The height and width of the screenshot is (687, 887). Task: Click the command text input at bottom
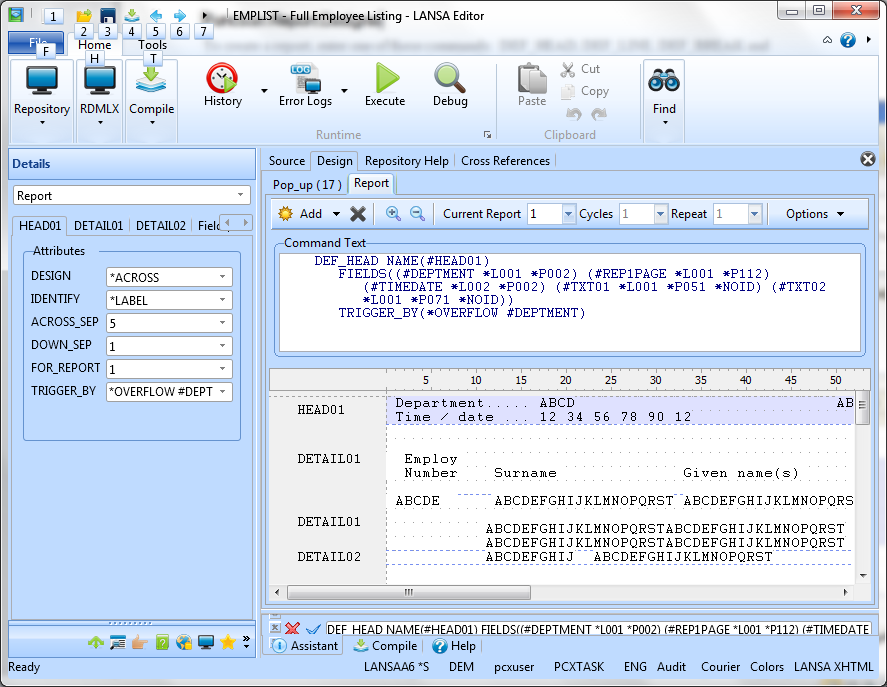pyautogui.click(x=597, y=629)
